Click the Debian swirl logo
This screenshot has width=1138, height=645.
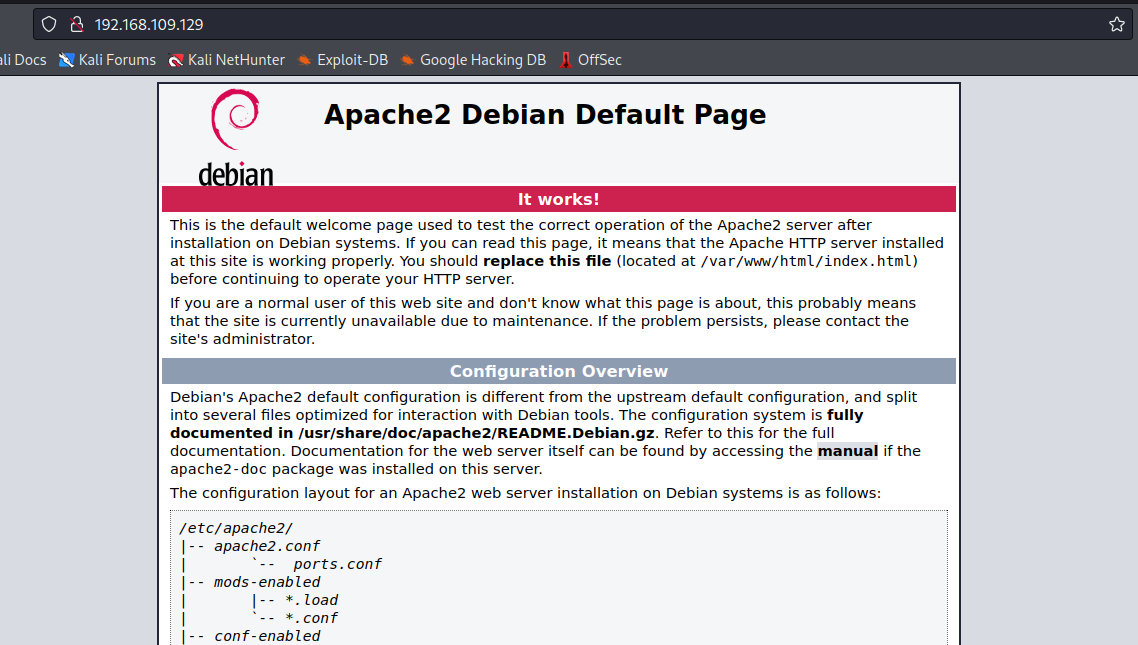pos(234,119)
